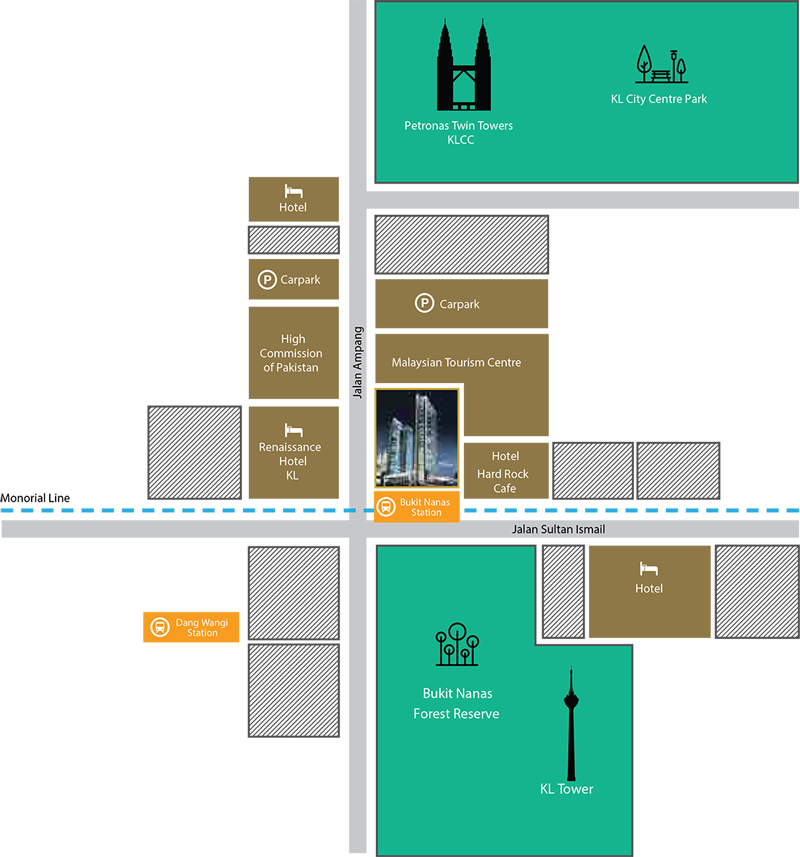
Task: Select the KL City Centre Park tree-and-bench icon
Action: click(661, 64)
